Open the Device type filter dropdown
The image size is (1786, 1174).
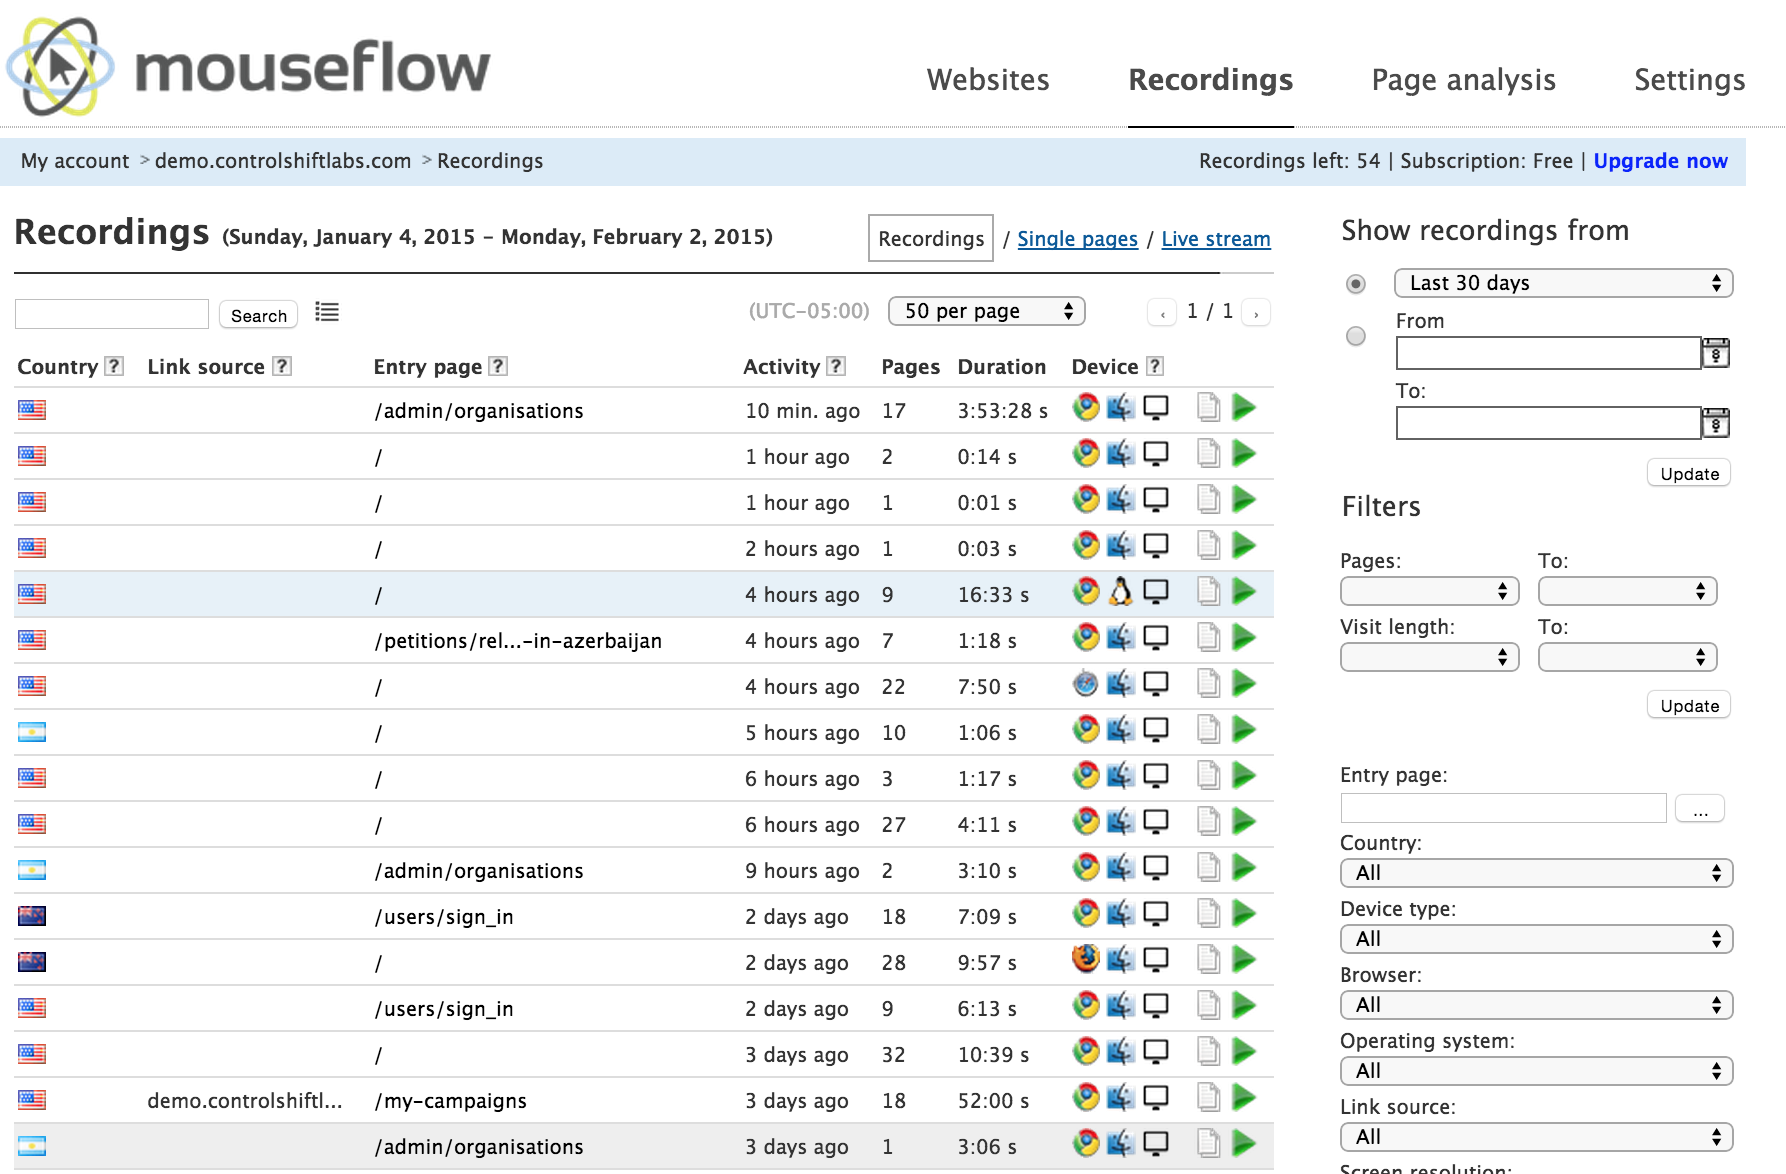click(x=1536, y=939)
